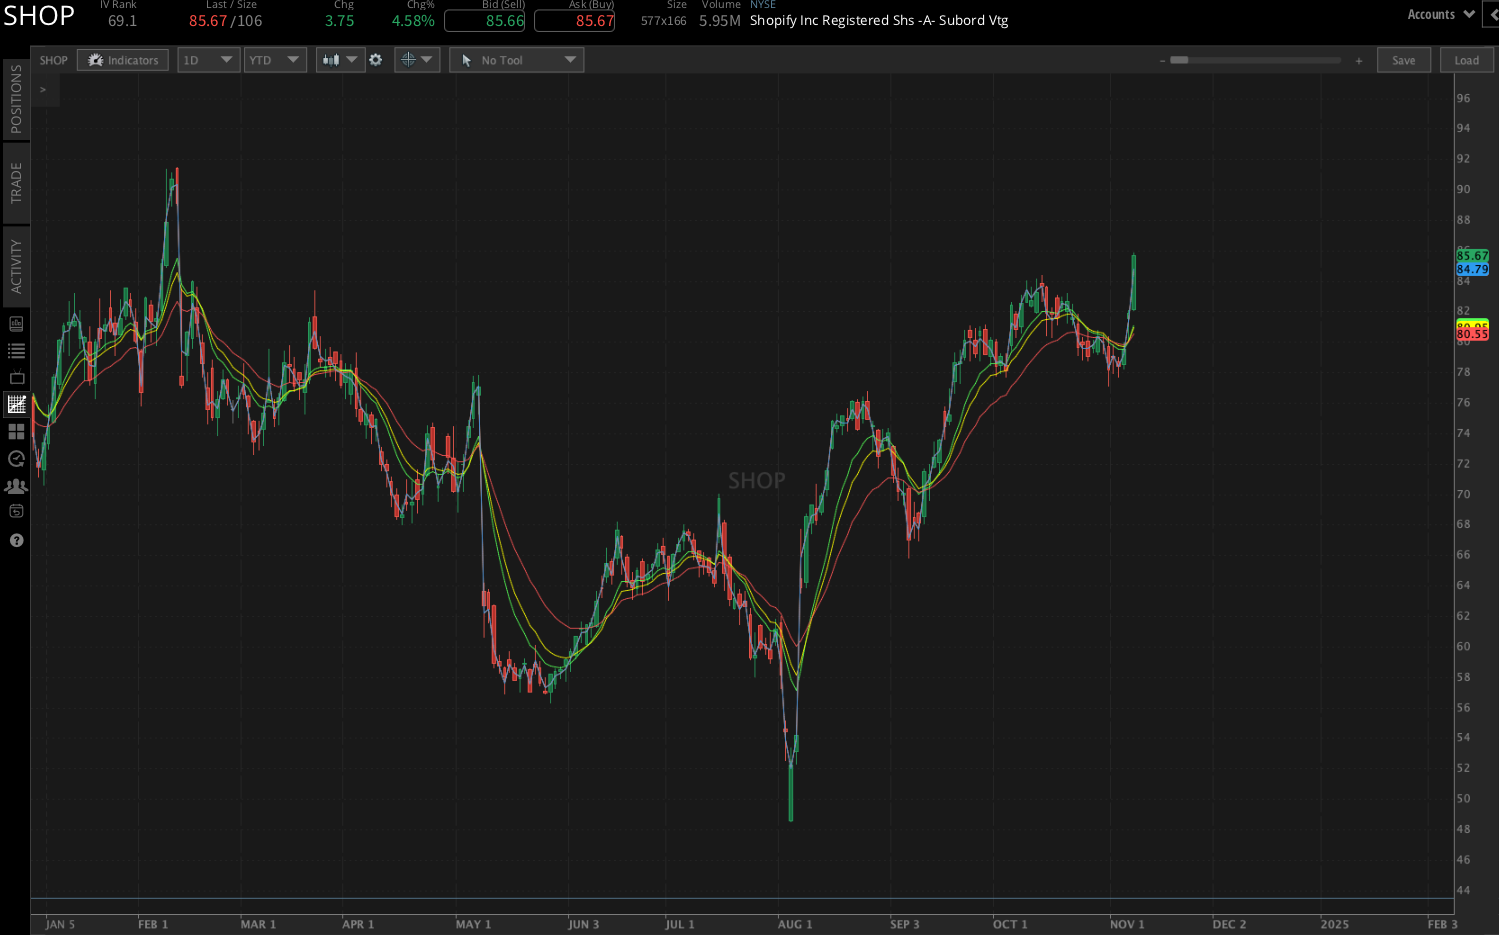Open the Activity side tab
1499x935 pixels.
click(16, 266)
